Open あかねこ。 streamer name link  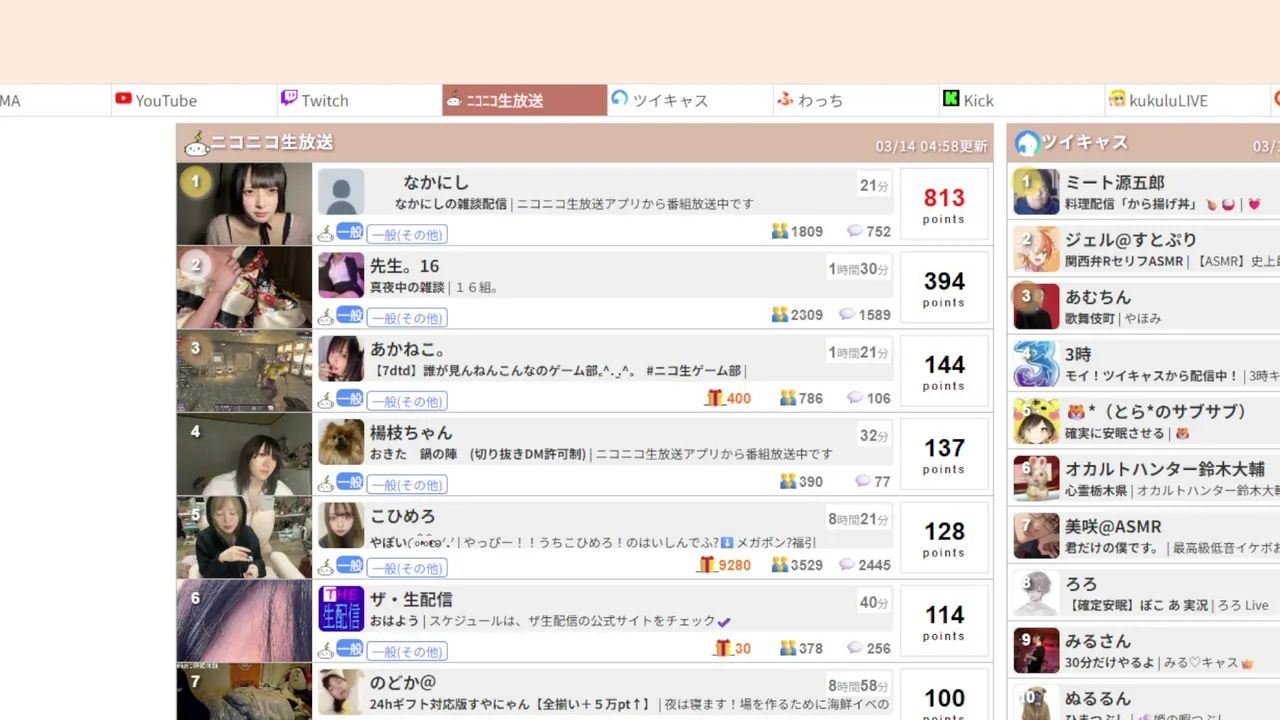[408, 349]
